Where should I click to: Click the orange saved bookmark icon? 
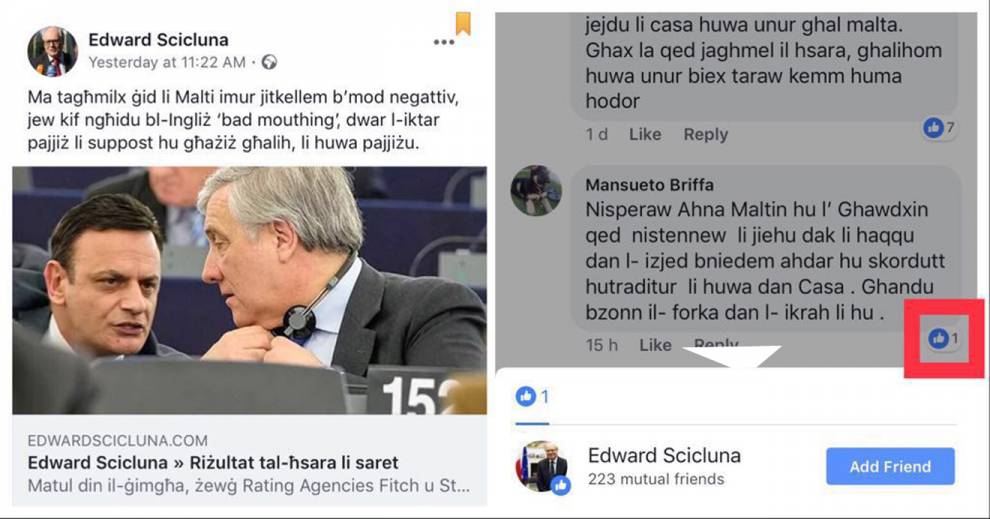pyautogui.click(x=463, y=23)
